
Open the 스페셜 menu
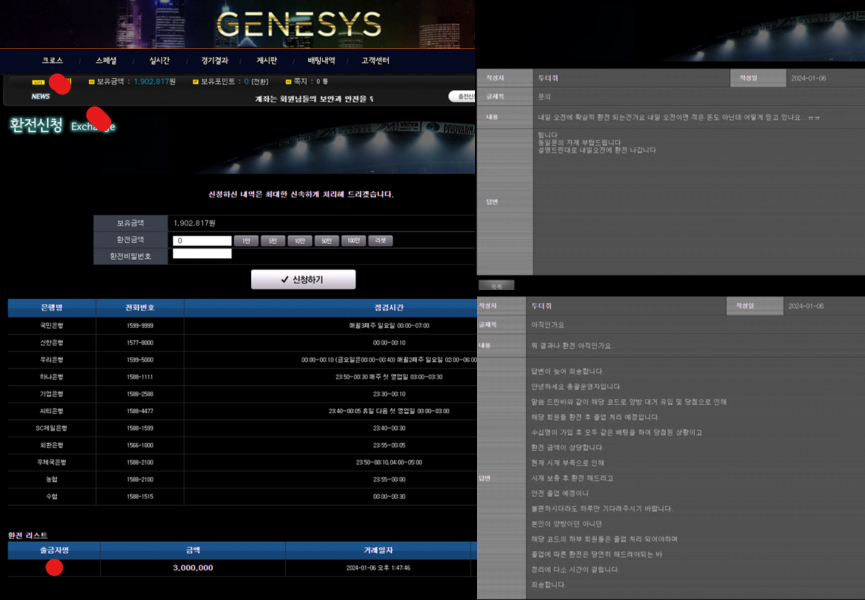[x=106, y=61]
